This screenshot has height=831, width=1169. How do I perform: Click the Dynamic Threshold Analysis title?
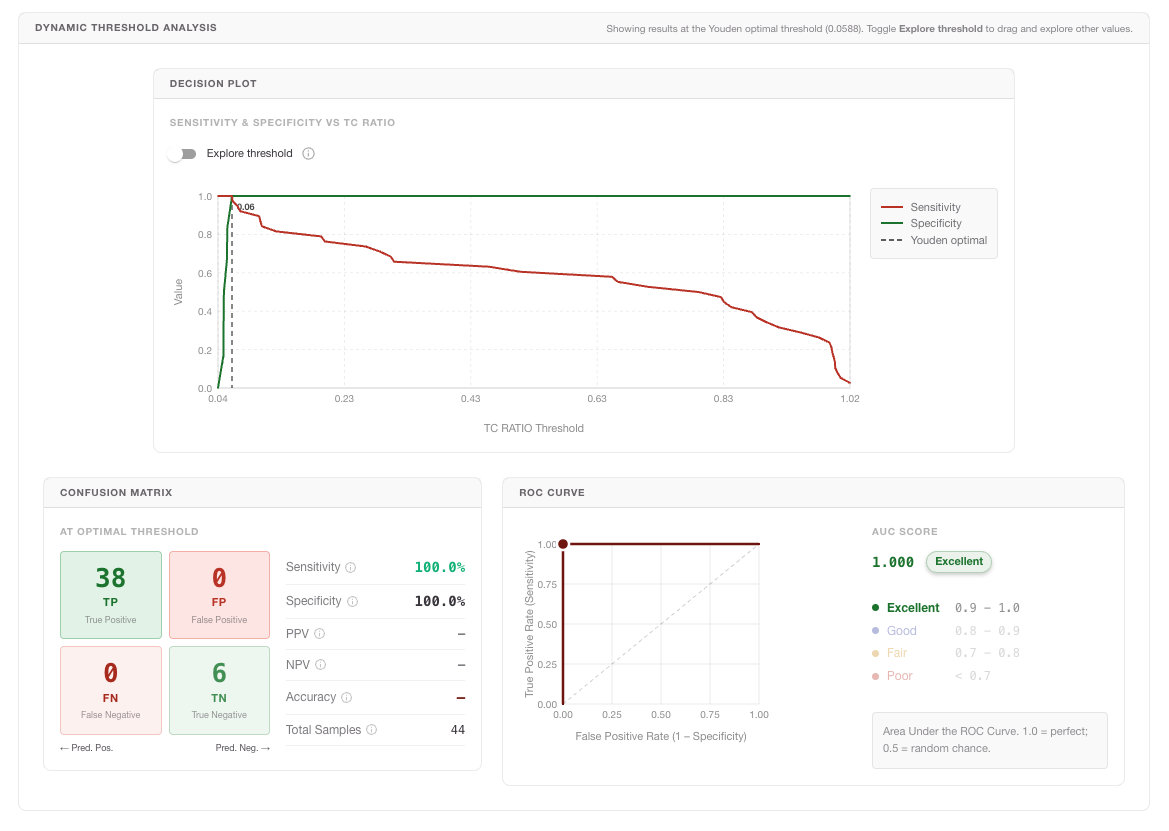pos(126,28)
